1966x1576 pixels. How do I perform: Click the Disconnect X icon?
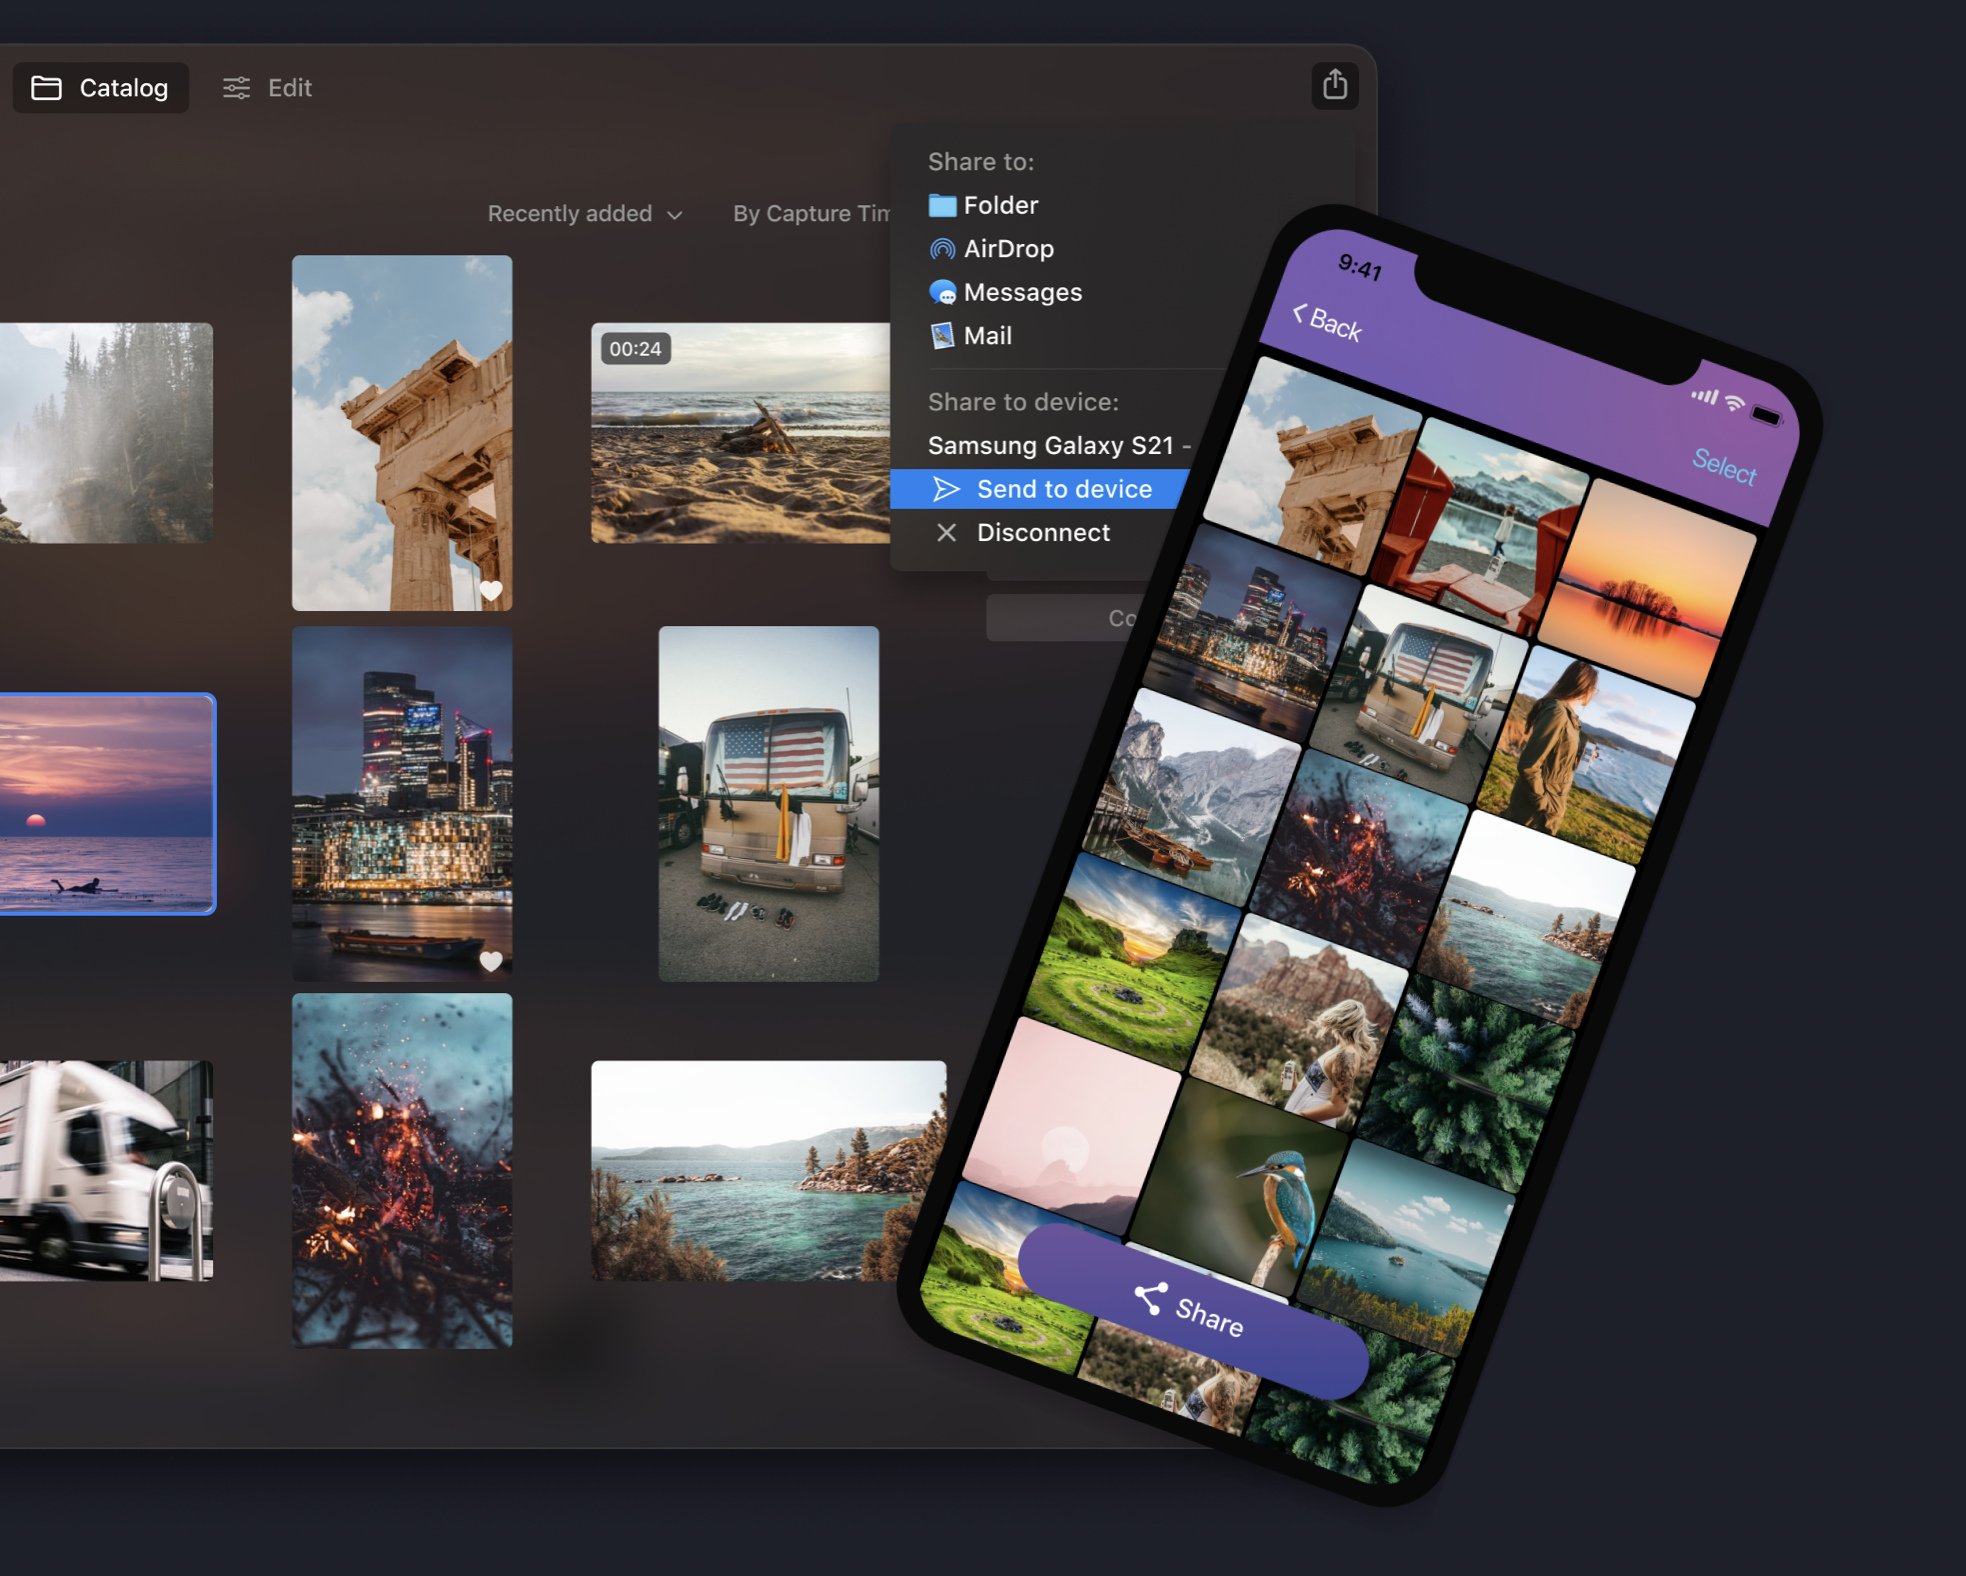pyautogui.click(x=946, y=533)
